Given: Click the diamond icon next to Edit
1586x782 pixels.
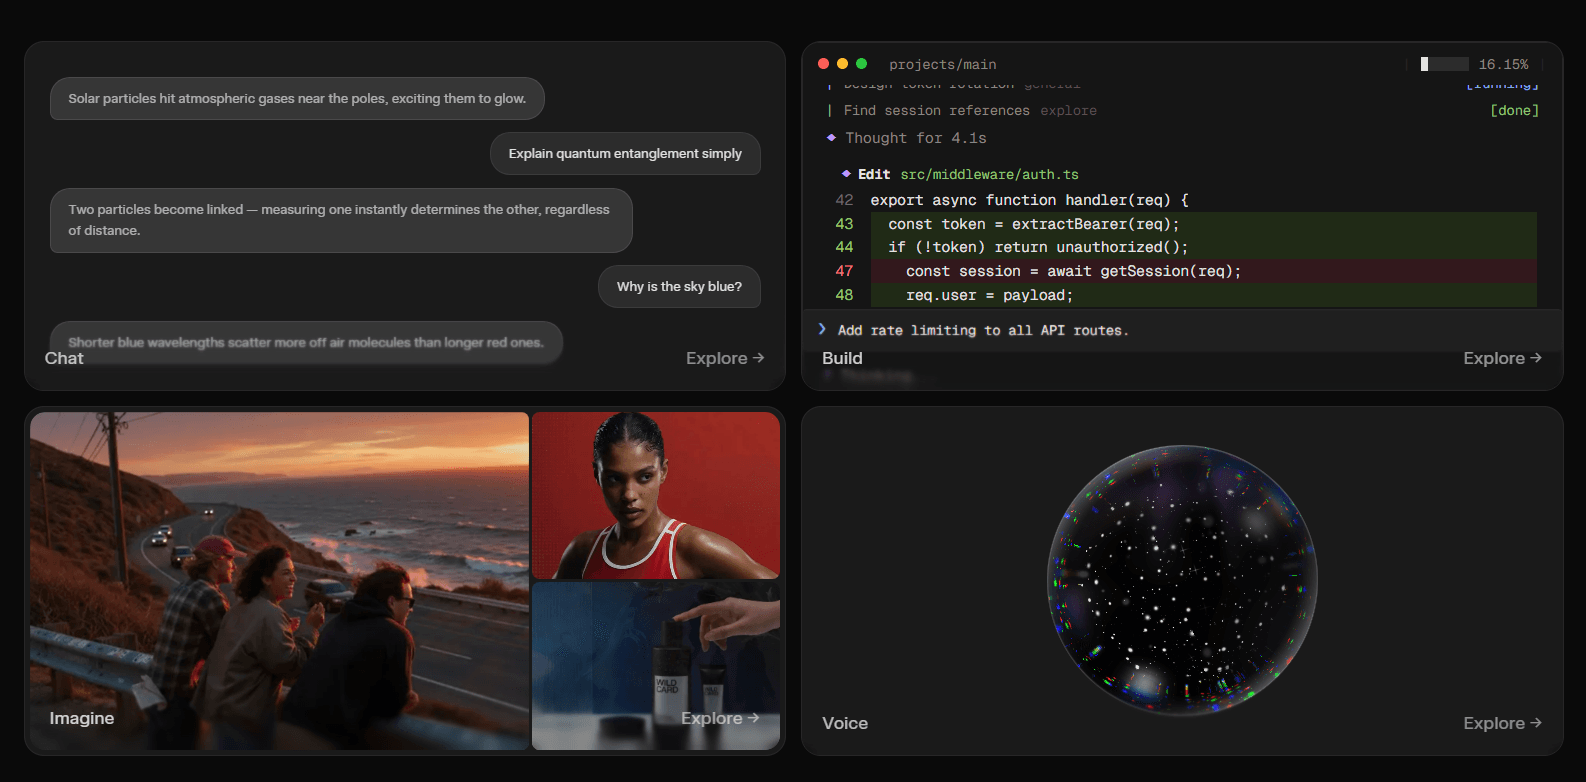Looking at the screenshot, I should tap(846, 174).
